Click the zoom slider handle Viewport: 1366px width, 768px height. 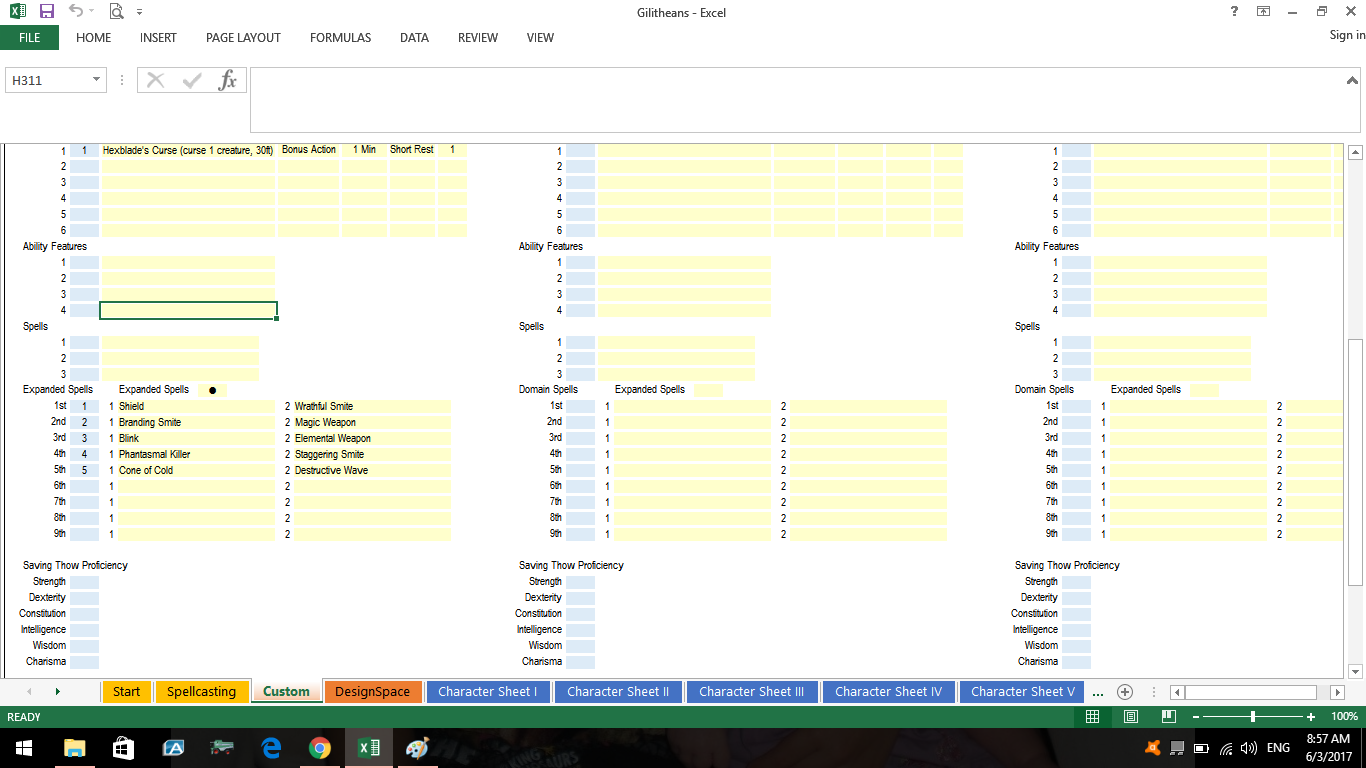click(x=1253, y=717)
